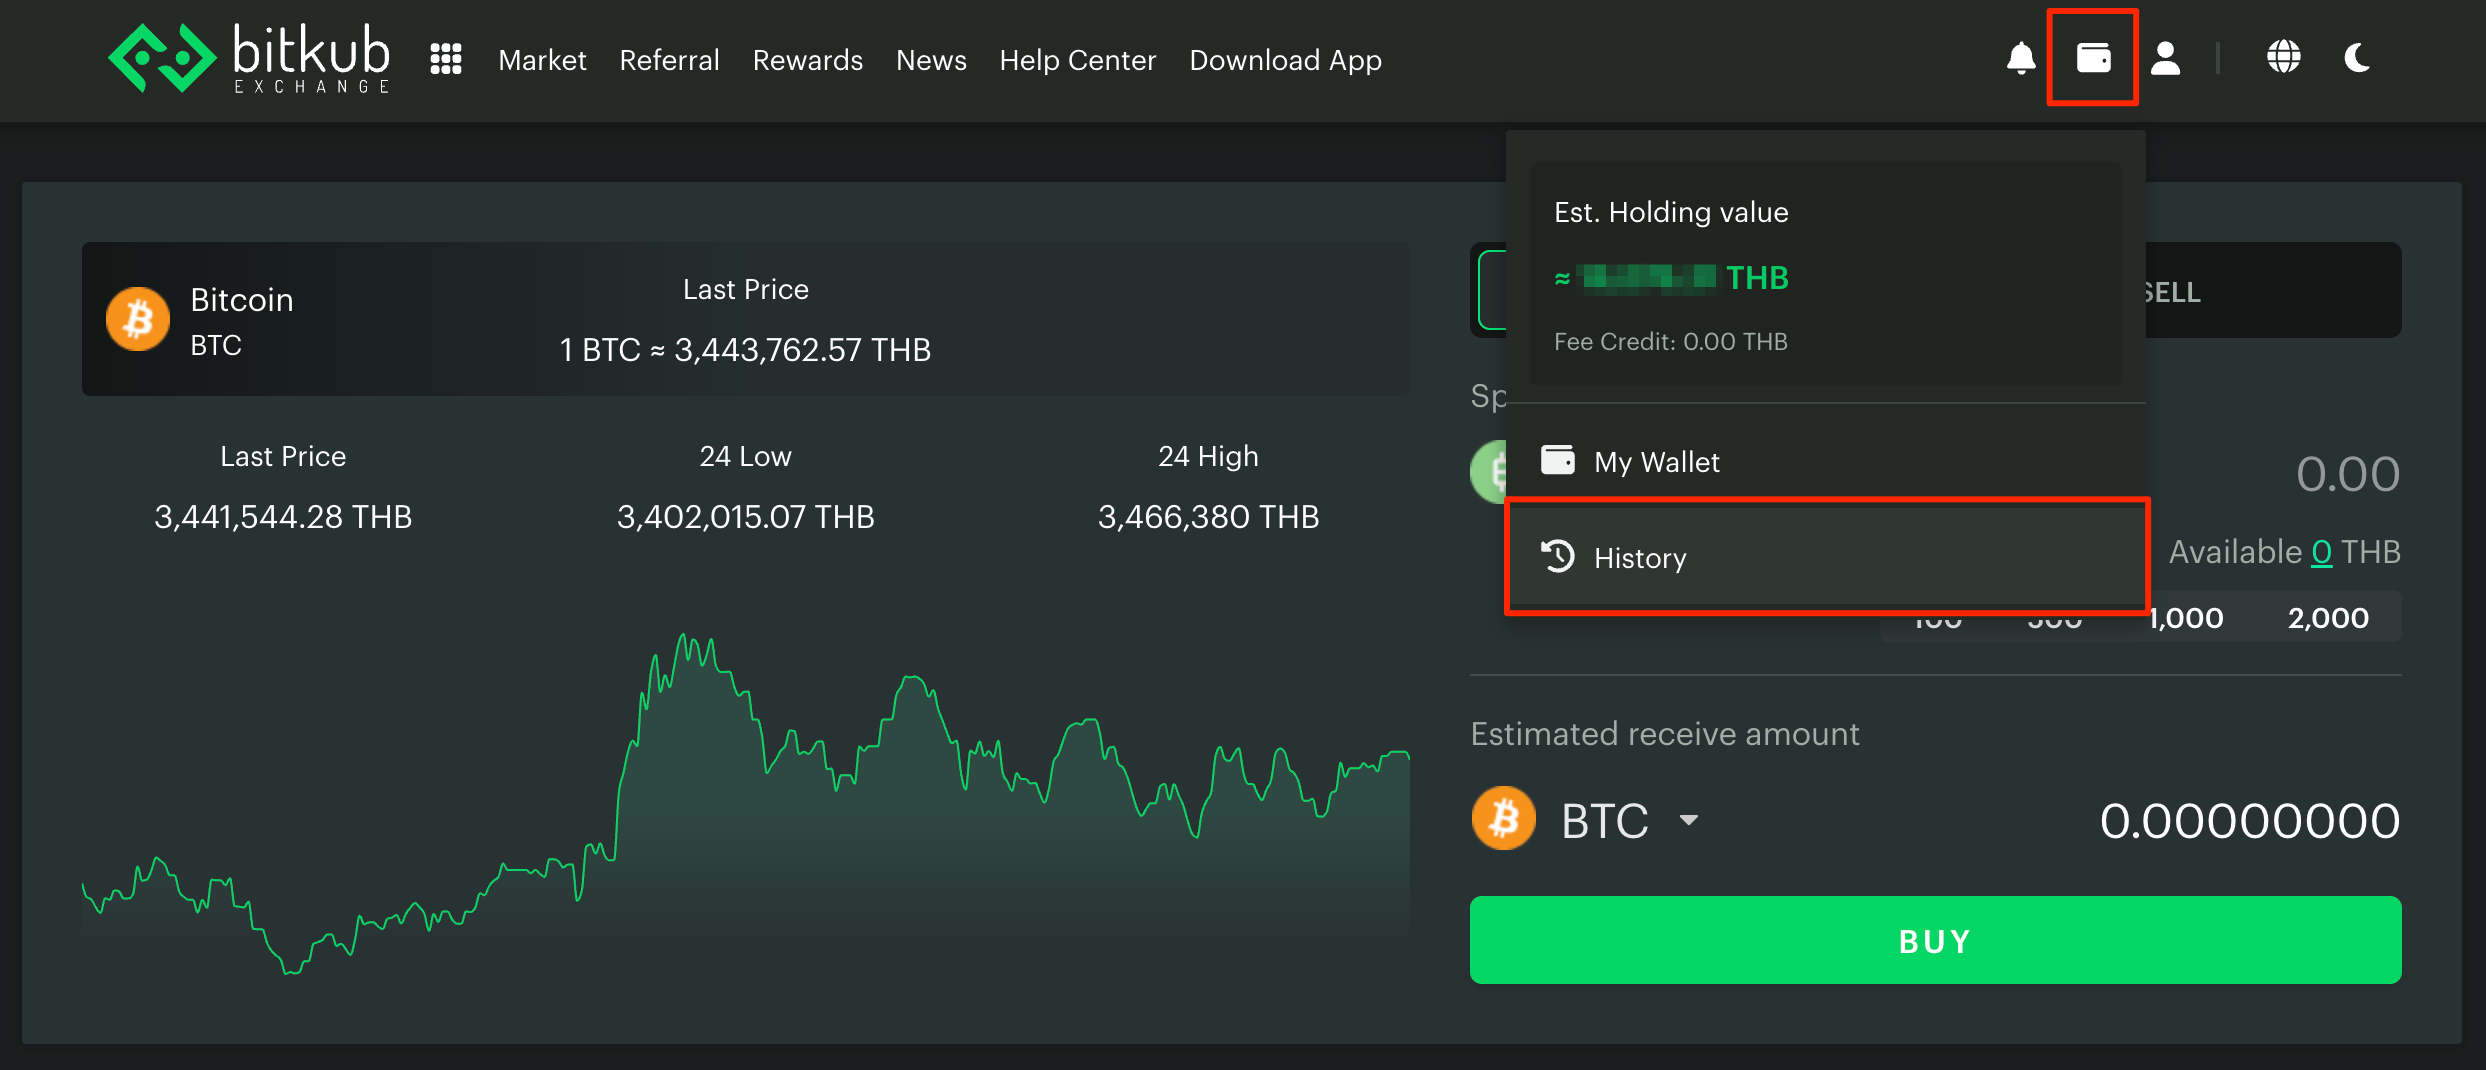
Task: Click the green BUY button
Action: pos(1935,940)
